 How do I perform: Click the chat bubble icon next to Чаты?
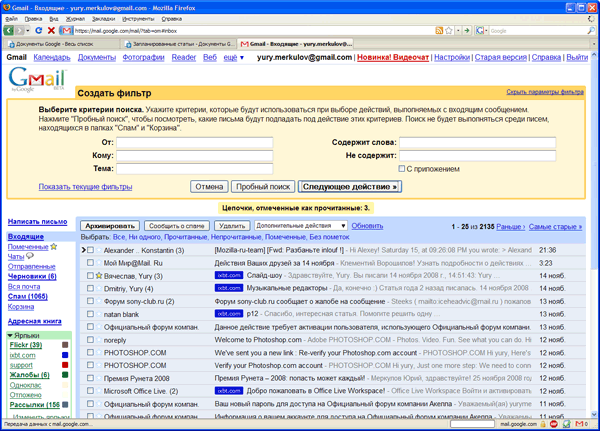click(x=30, y=256)
